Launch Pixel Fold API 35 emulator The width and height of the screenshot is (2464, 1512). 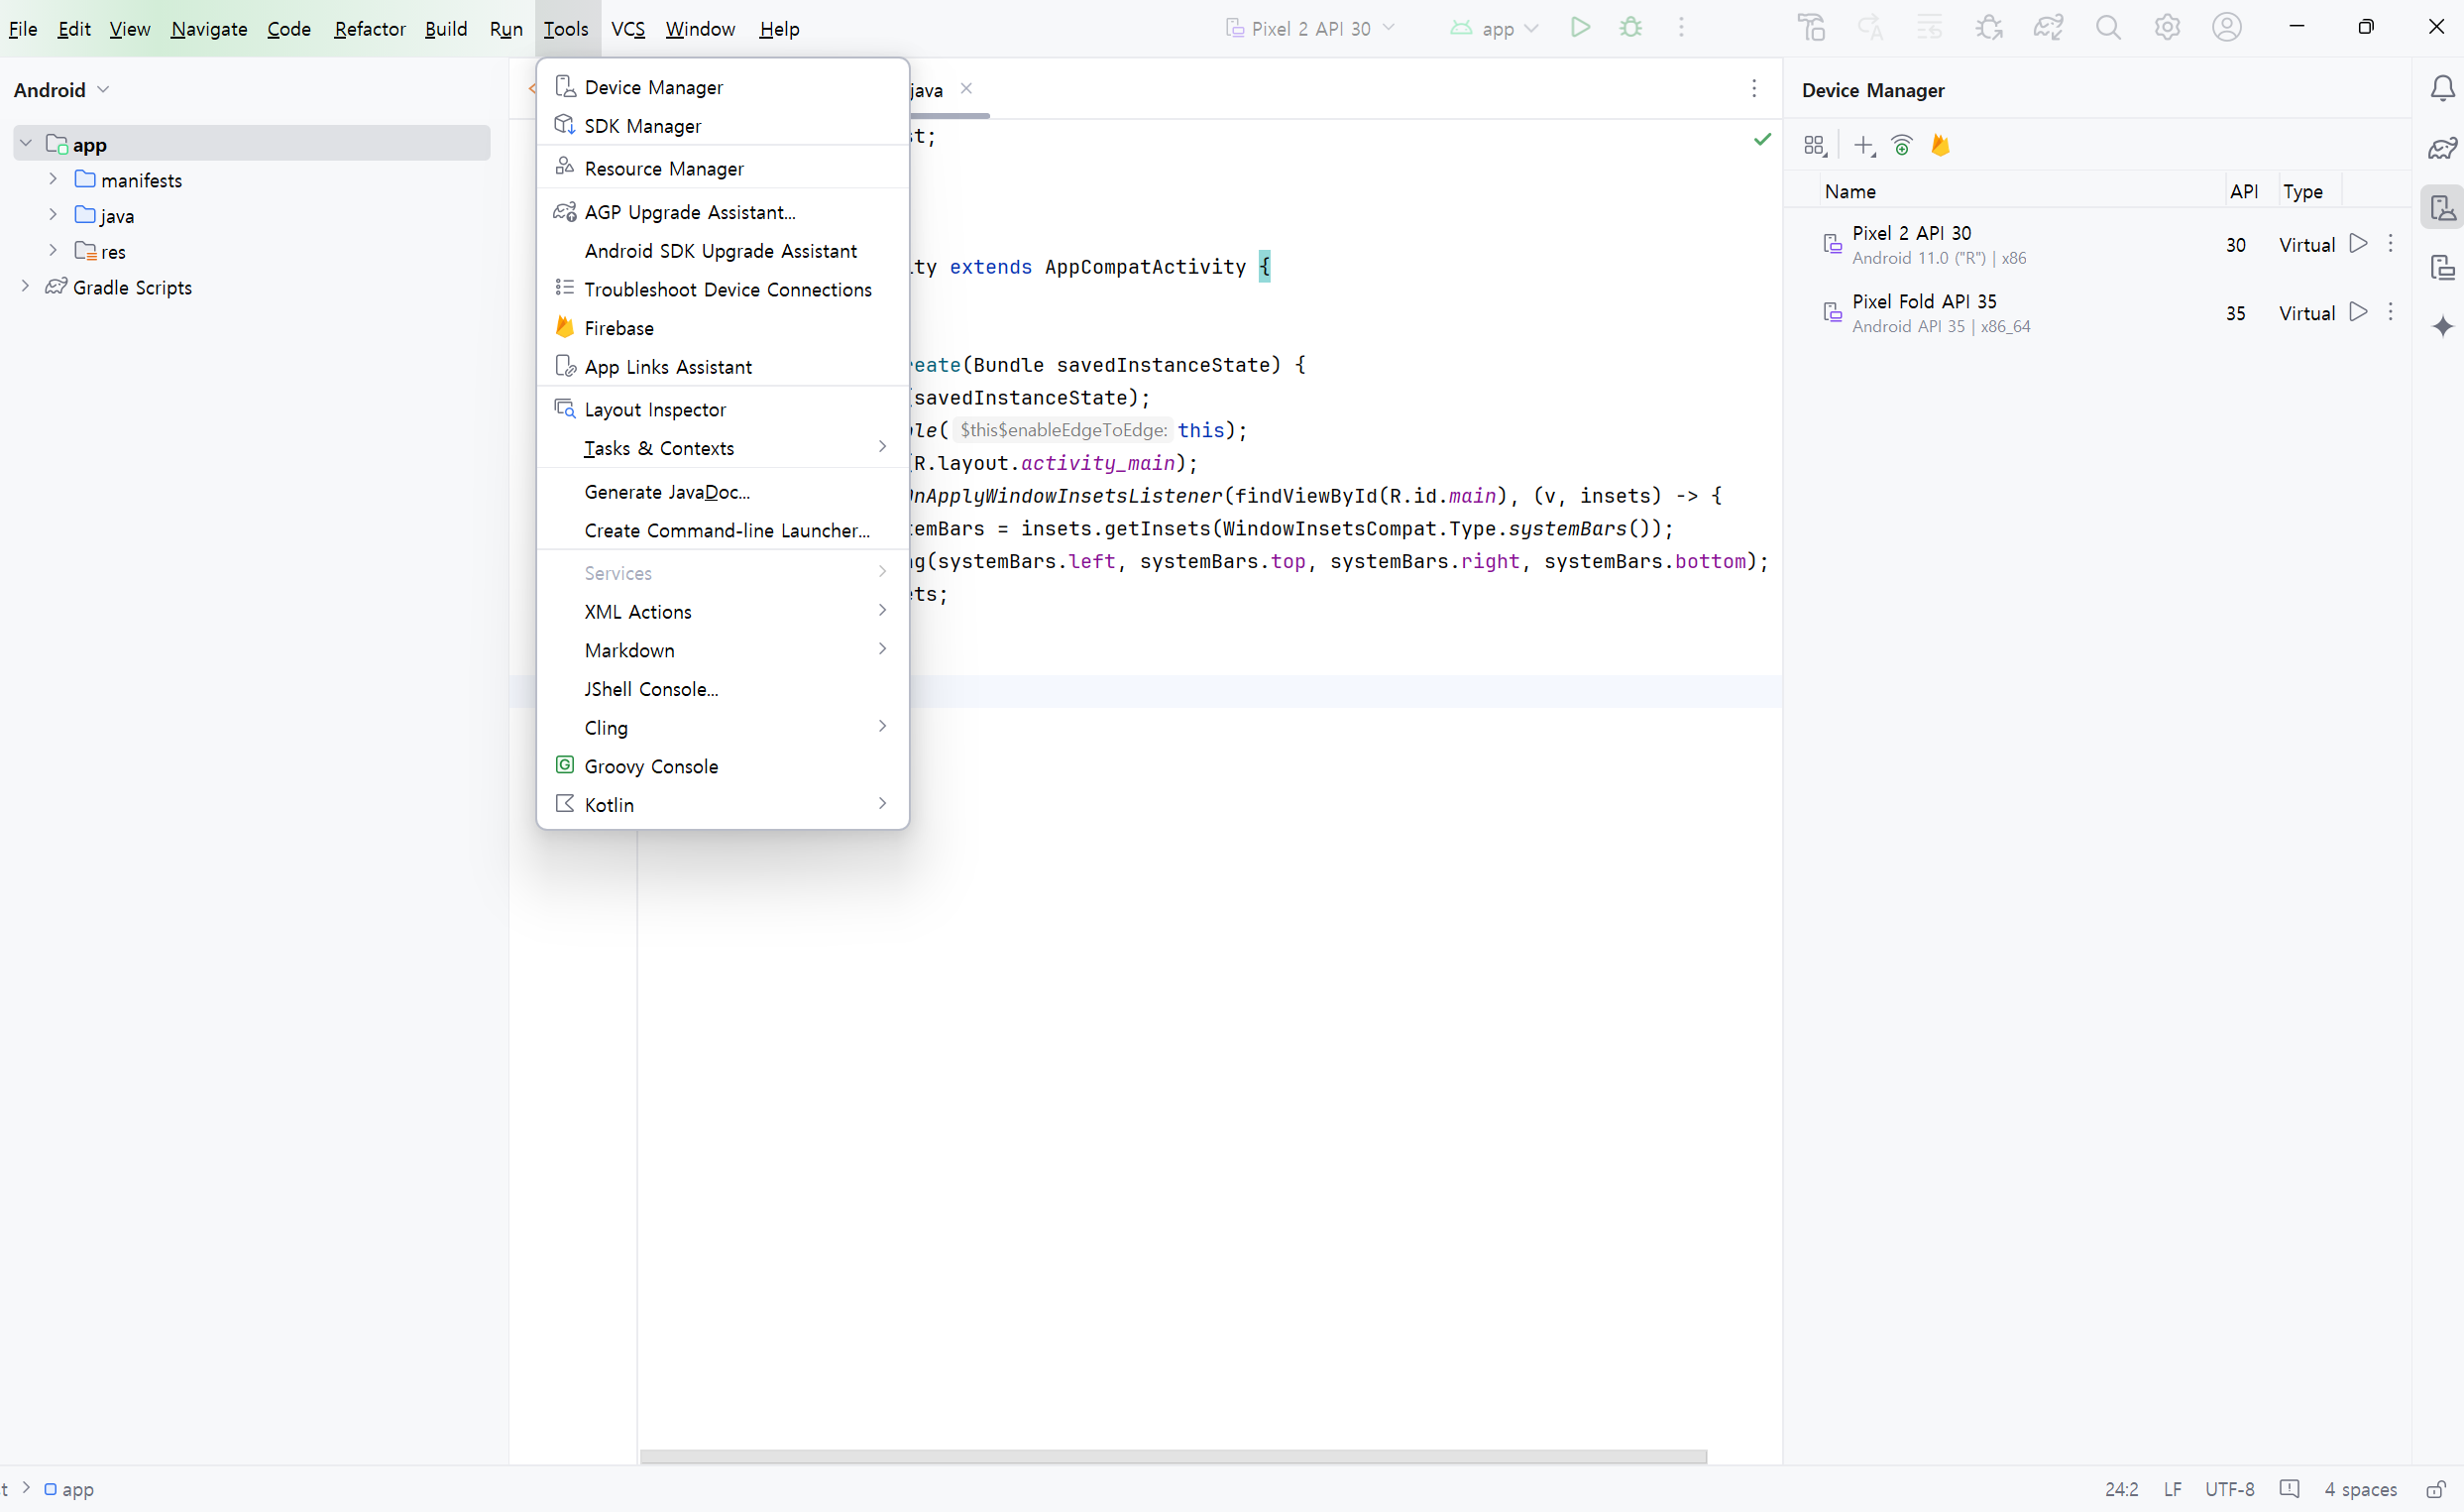click(2358, 312)
